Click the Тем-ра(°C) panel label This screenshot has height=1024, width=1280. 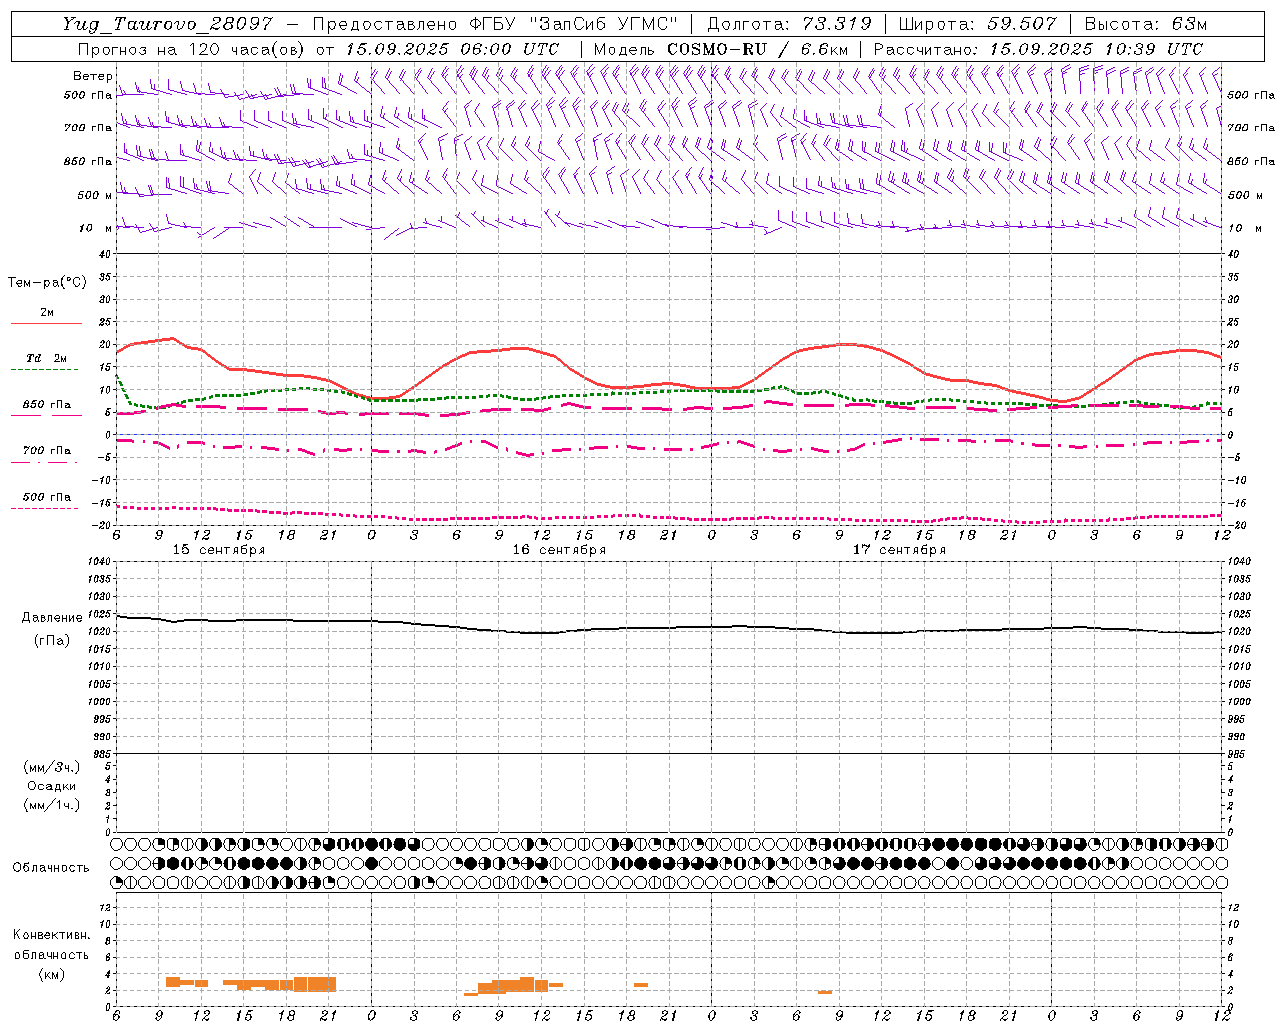(47, 283)
